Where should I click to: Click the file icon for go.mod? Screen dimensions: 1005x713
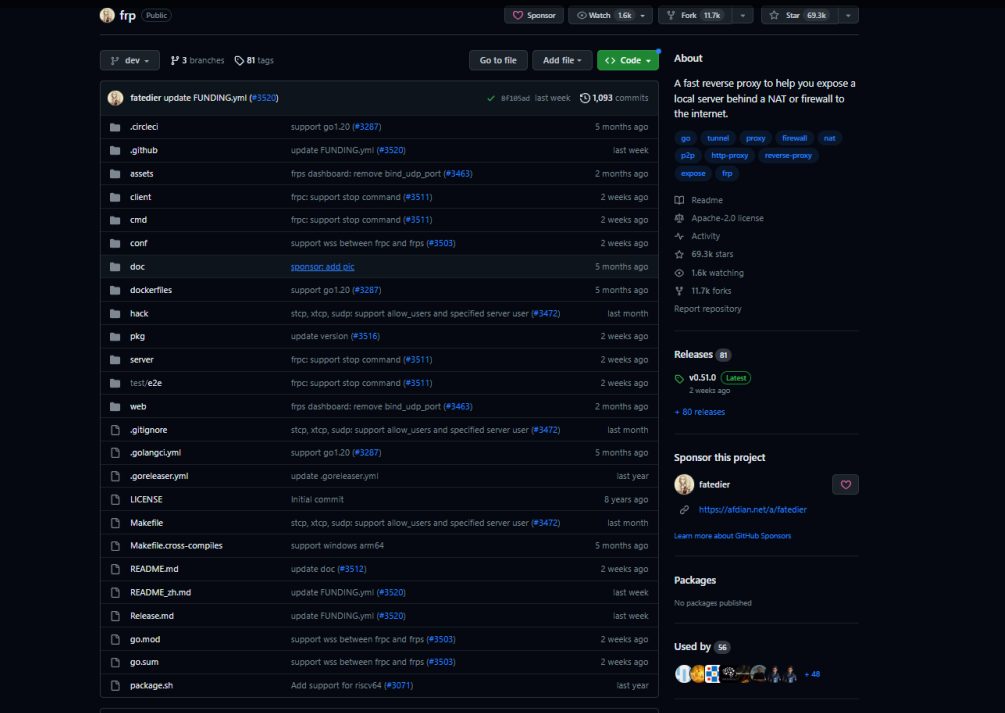115,639
